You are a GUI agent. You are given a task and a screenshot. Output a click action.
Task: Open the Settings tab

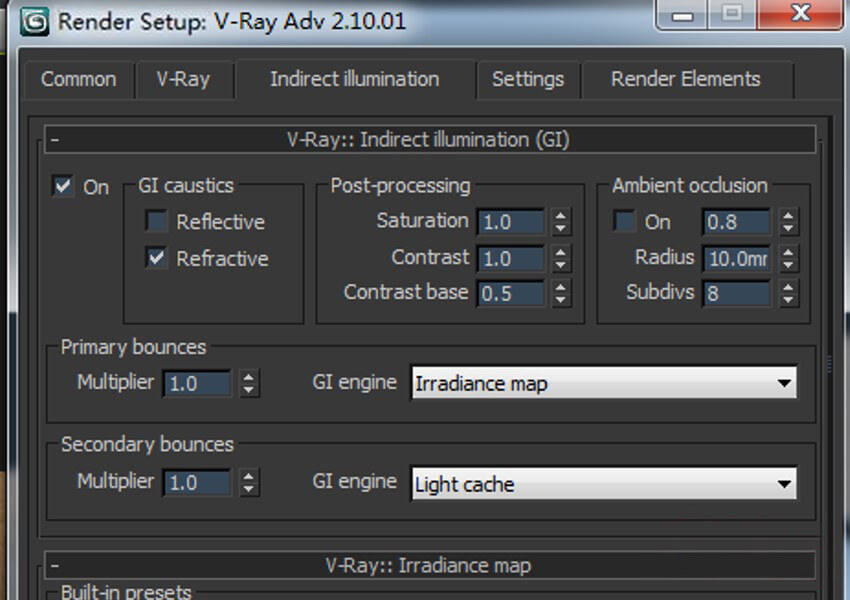click(528, 79)
